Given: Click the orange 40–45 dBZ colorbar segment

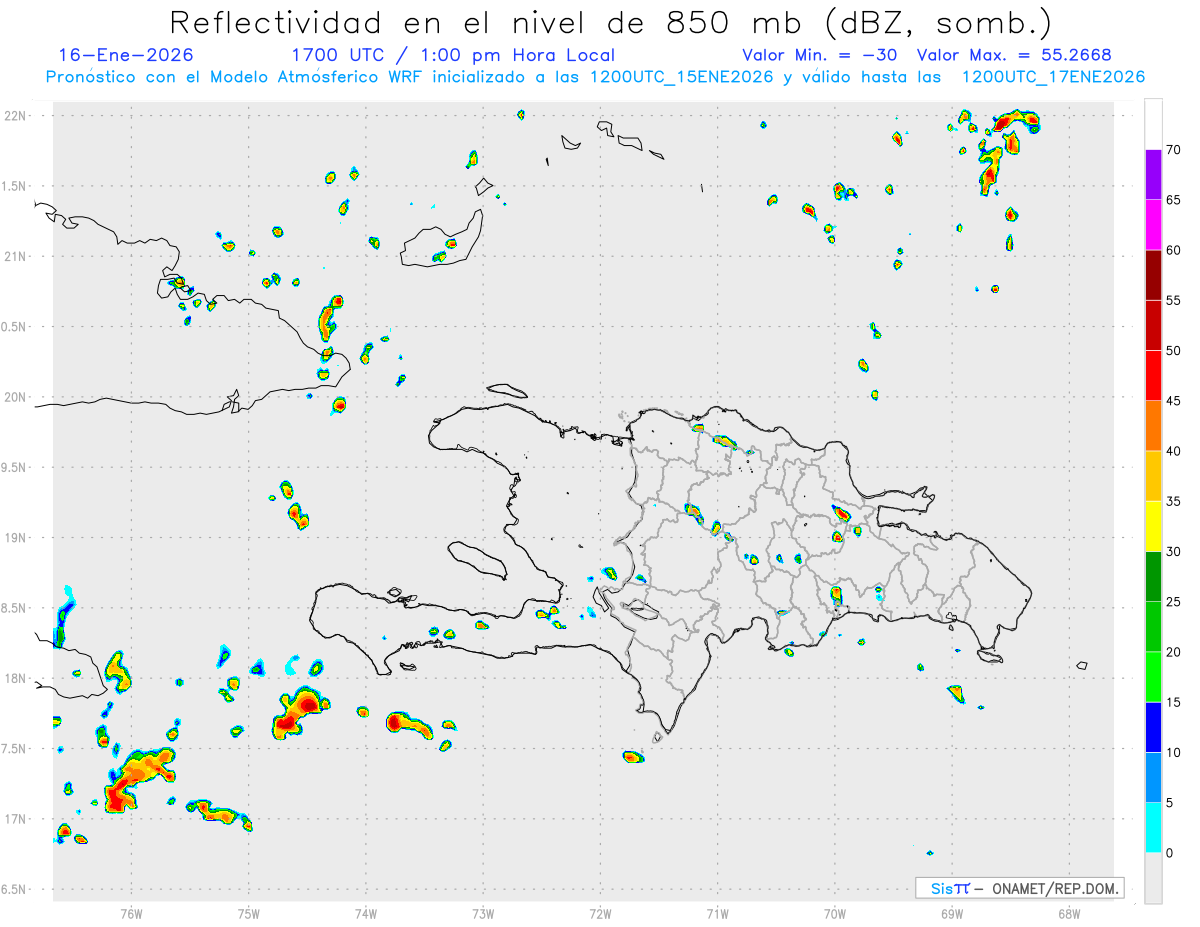Looking at the screenshot, I should coord(1153,426).
